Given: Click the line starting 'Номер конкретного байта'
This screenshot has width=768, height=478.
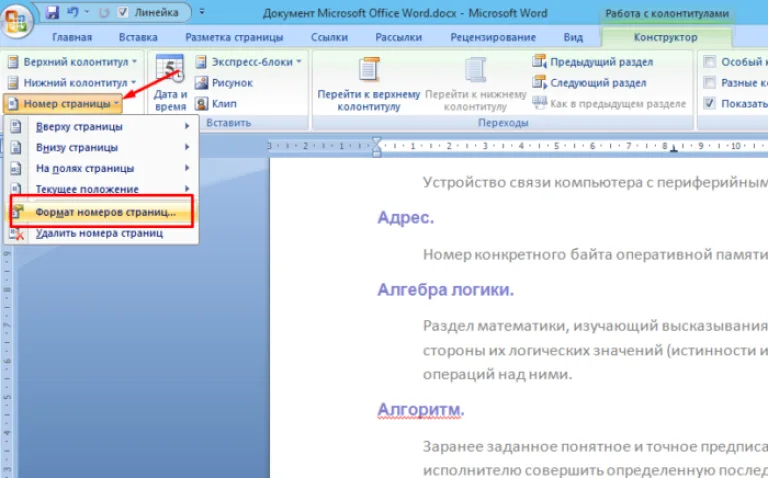Looking at the screenshot, I should click(x=595, y=254).
